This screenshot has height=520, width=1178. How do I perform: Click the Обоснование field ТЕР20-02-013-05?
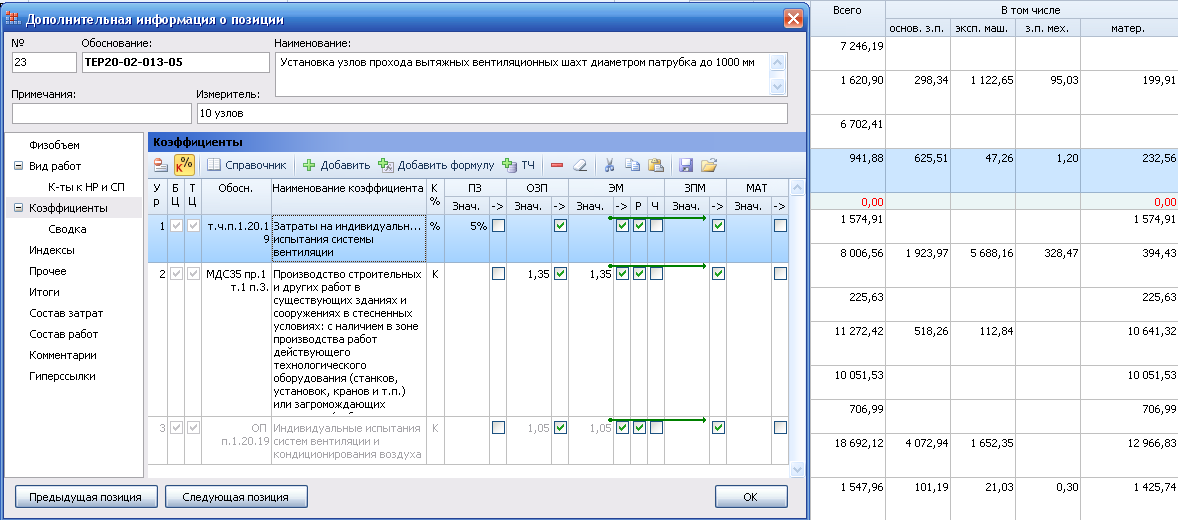pyautogui.click(x=175, y=62)
